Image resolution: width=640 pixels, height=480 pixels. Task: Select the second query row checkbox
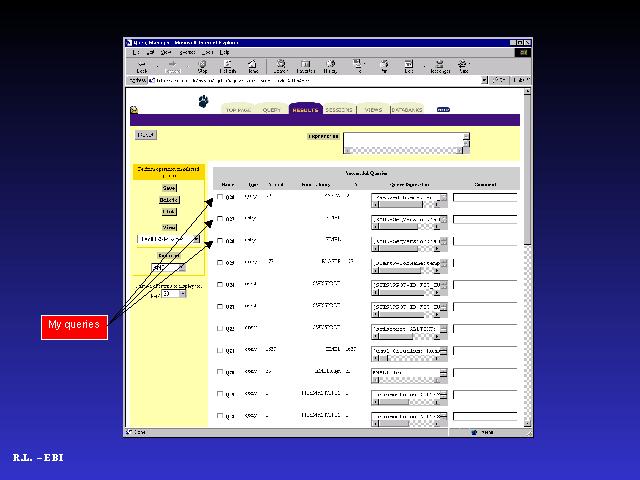pyautogui.click(x=220, y=219)
